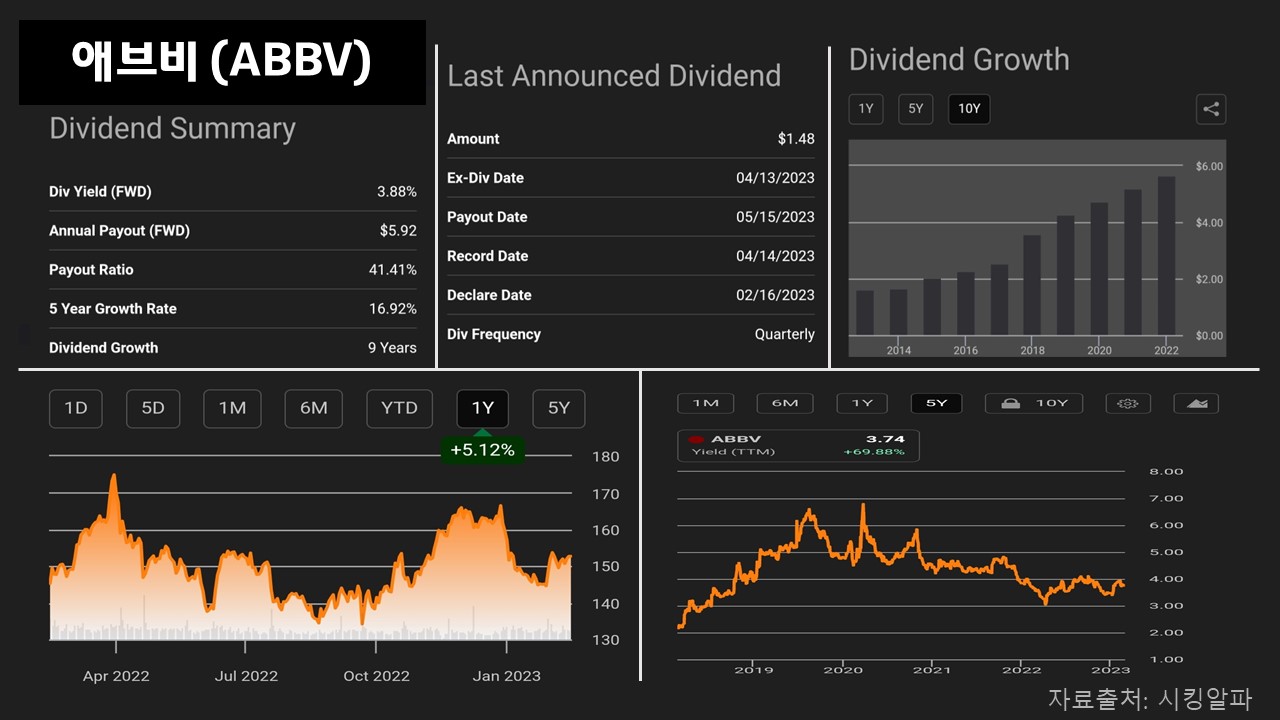Click the share icon in Dividend Growth
The width and height of the screenshot is (1280, 720).
point(1211,110)
